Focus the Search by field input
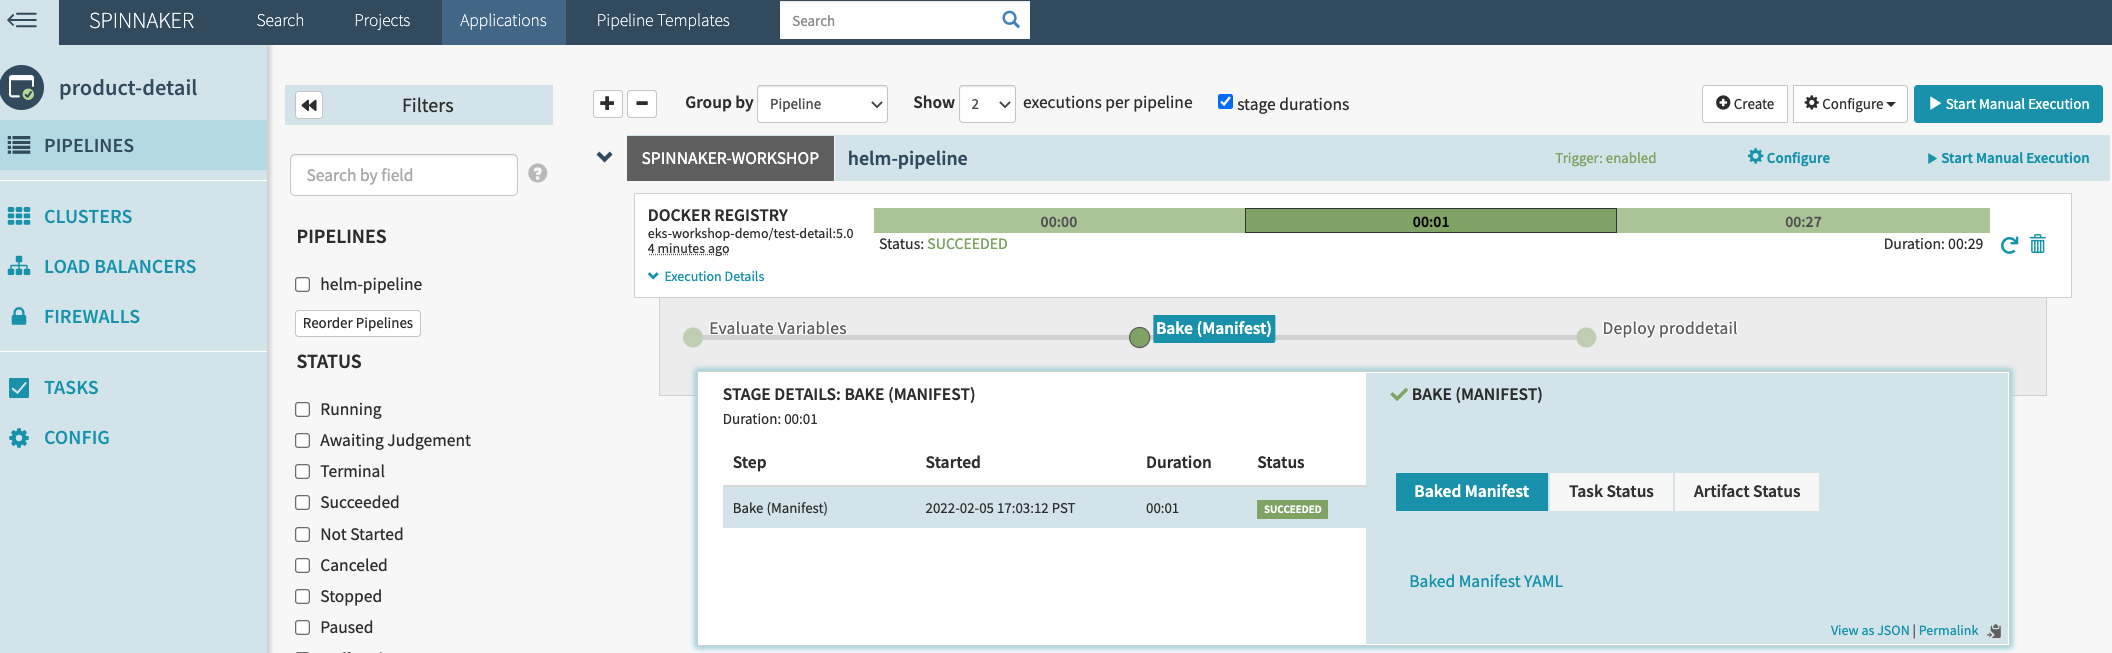The image size is (2112, 653). (404, 175)
